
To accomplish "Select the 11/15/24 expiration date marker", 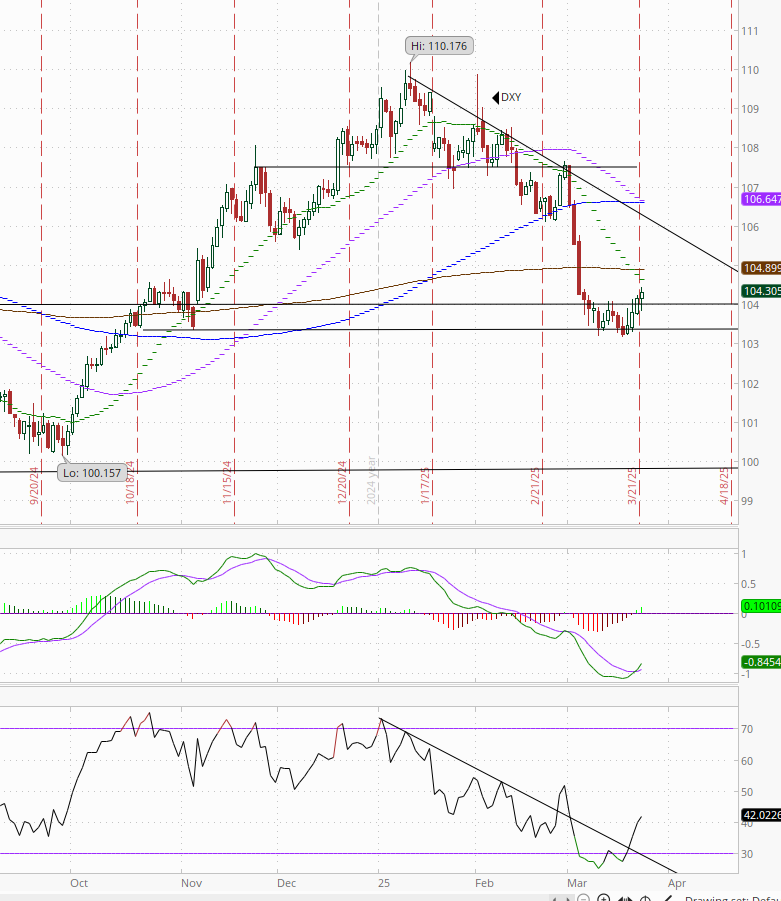I will click(227, 483).
